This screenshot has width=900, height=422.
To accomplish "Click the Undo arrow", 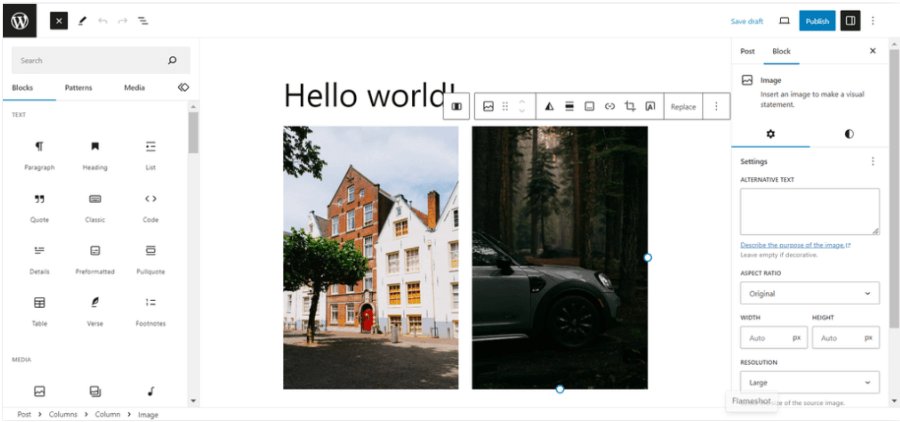I will (103, 21).
